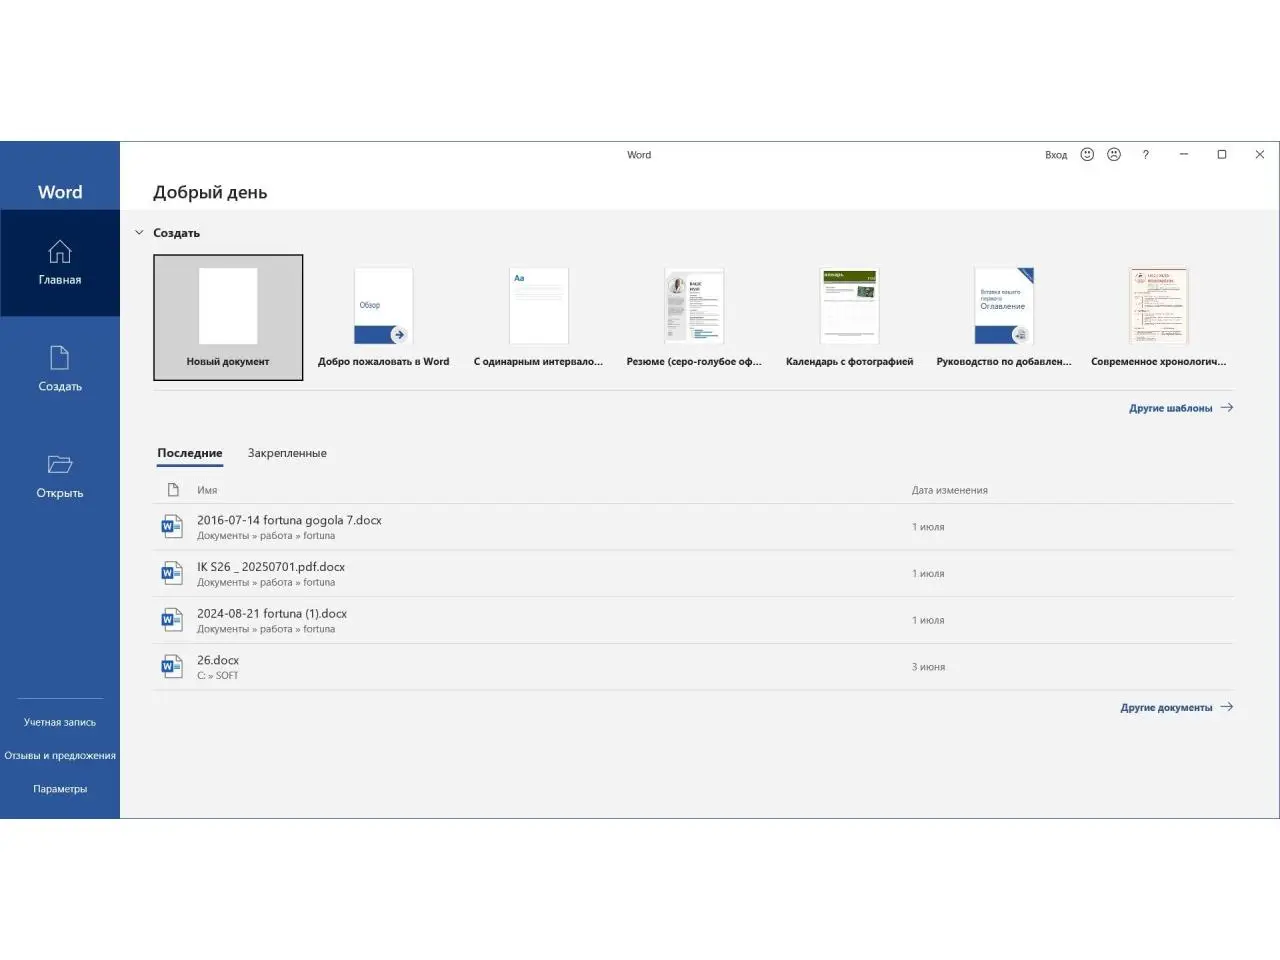Image resolution: width=1280 pixels, height=960 pixels.
Task: Open file 26.docx
Action: (694, 667)
